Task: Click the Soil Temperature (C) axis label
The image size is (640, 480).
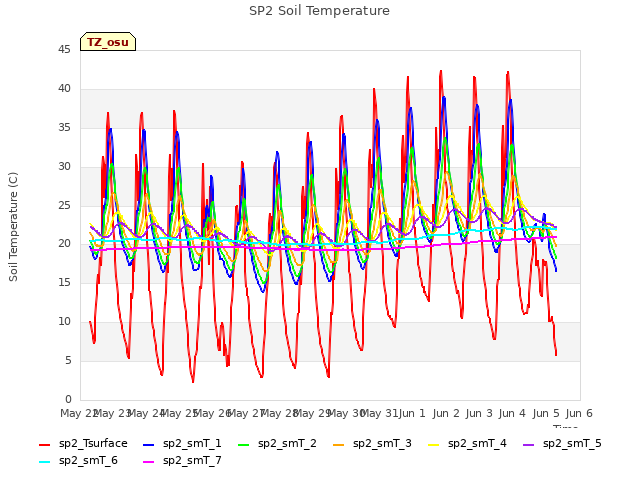Action: (x=13, y=227)
